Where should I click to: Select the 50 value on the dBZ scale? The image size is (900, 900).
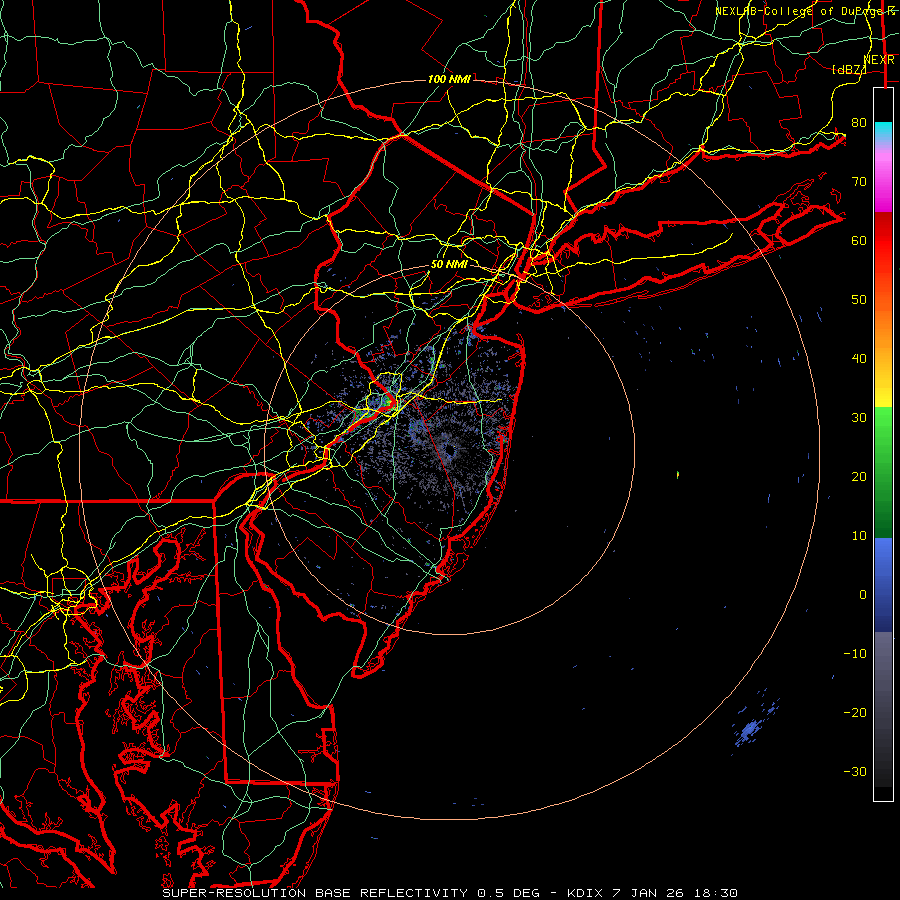(859, 300)
